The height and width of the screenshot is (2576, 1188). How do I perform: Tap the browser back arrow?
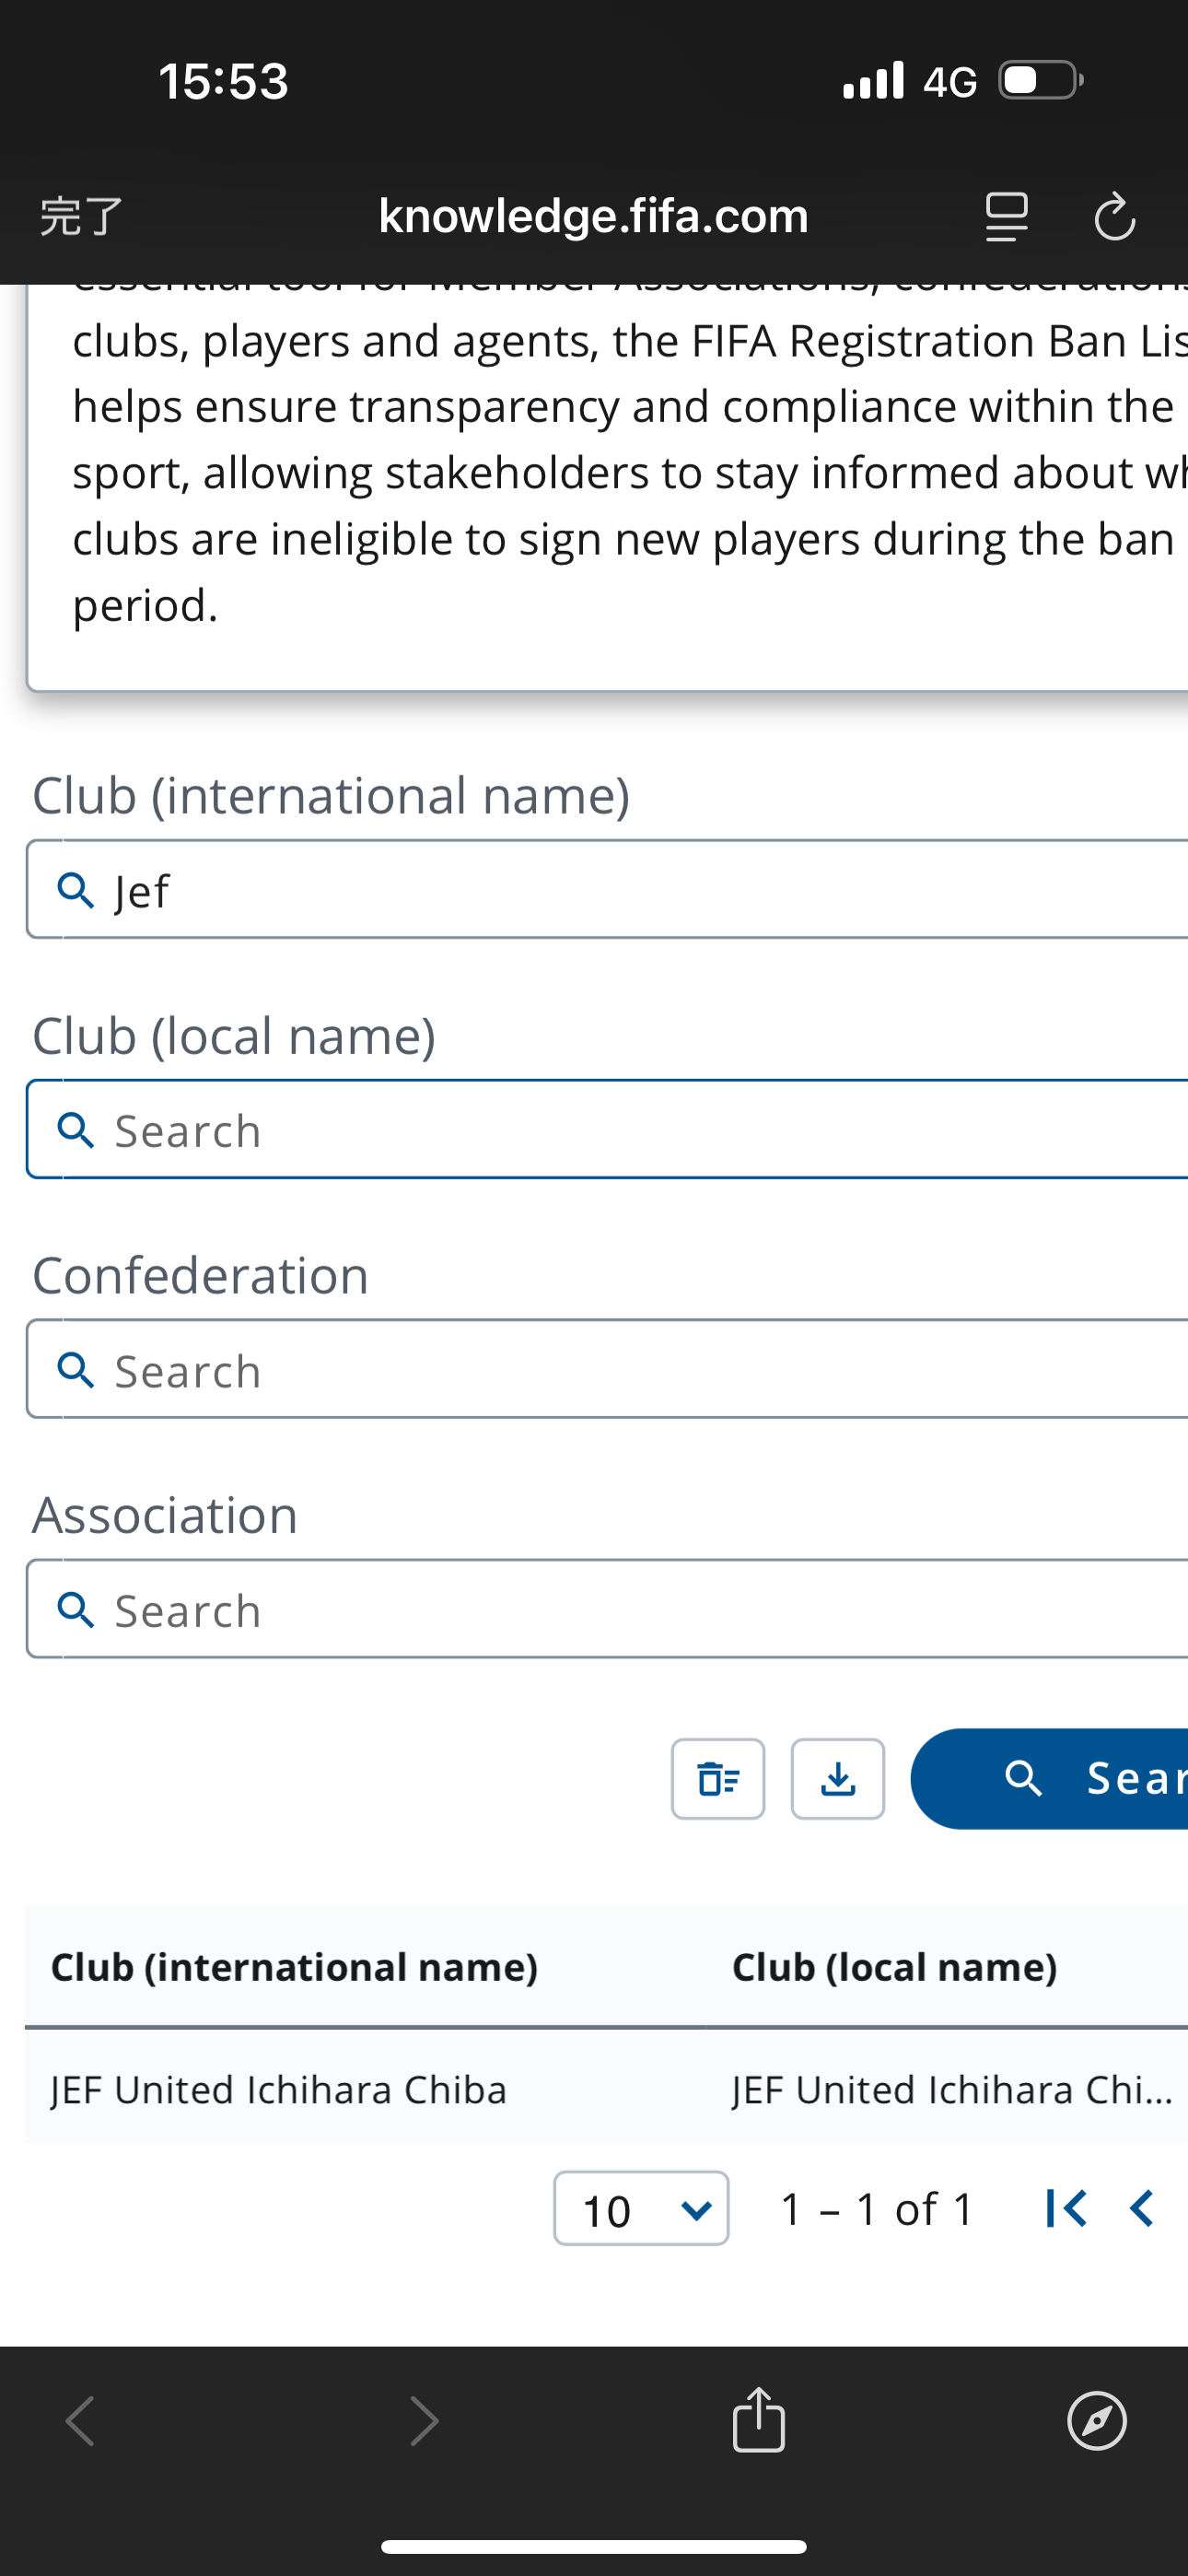tap(80, 2421)
